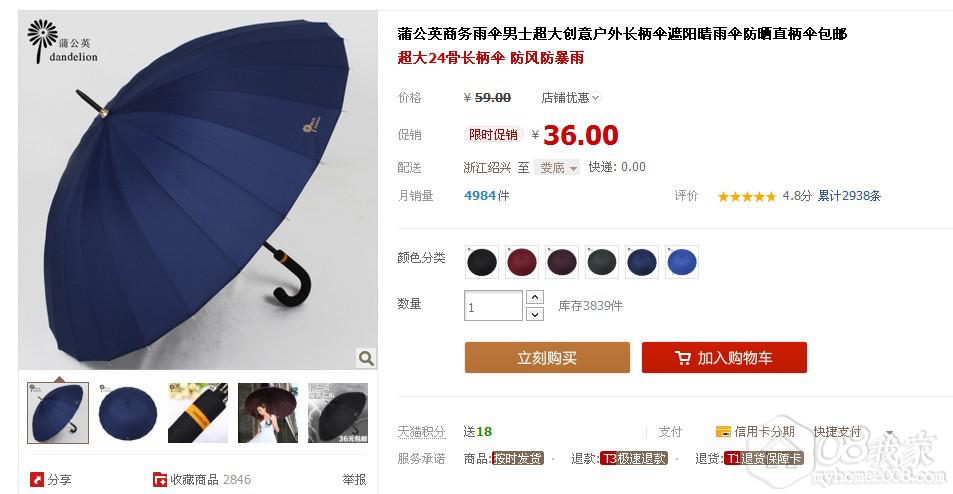Image resolution: width=953 pixels, height=494 pixels.
Task: Click the quantity input field
Action: [x=493, y=305]
